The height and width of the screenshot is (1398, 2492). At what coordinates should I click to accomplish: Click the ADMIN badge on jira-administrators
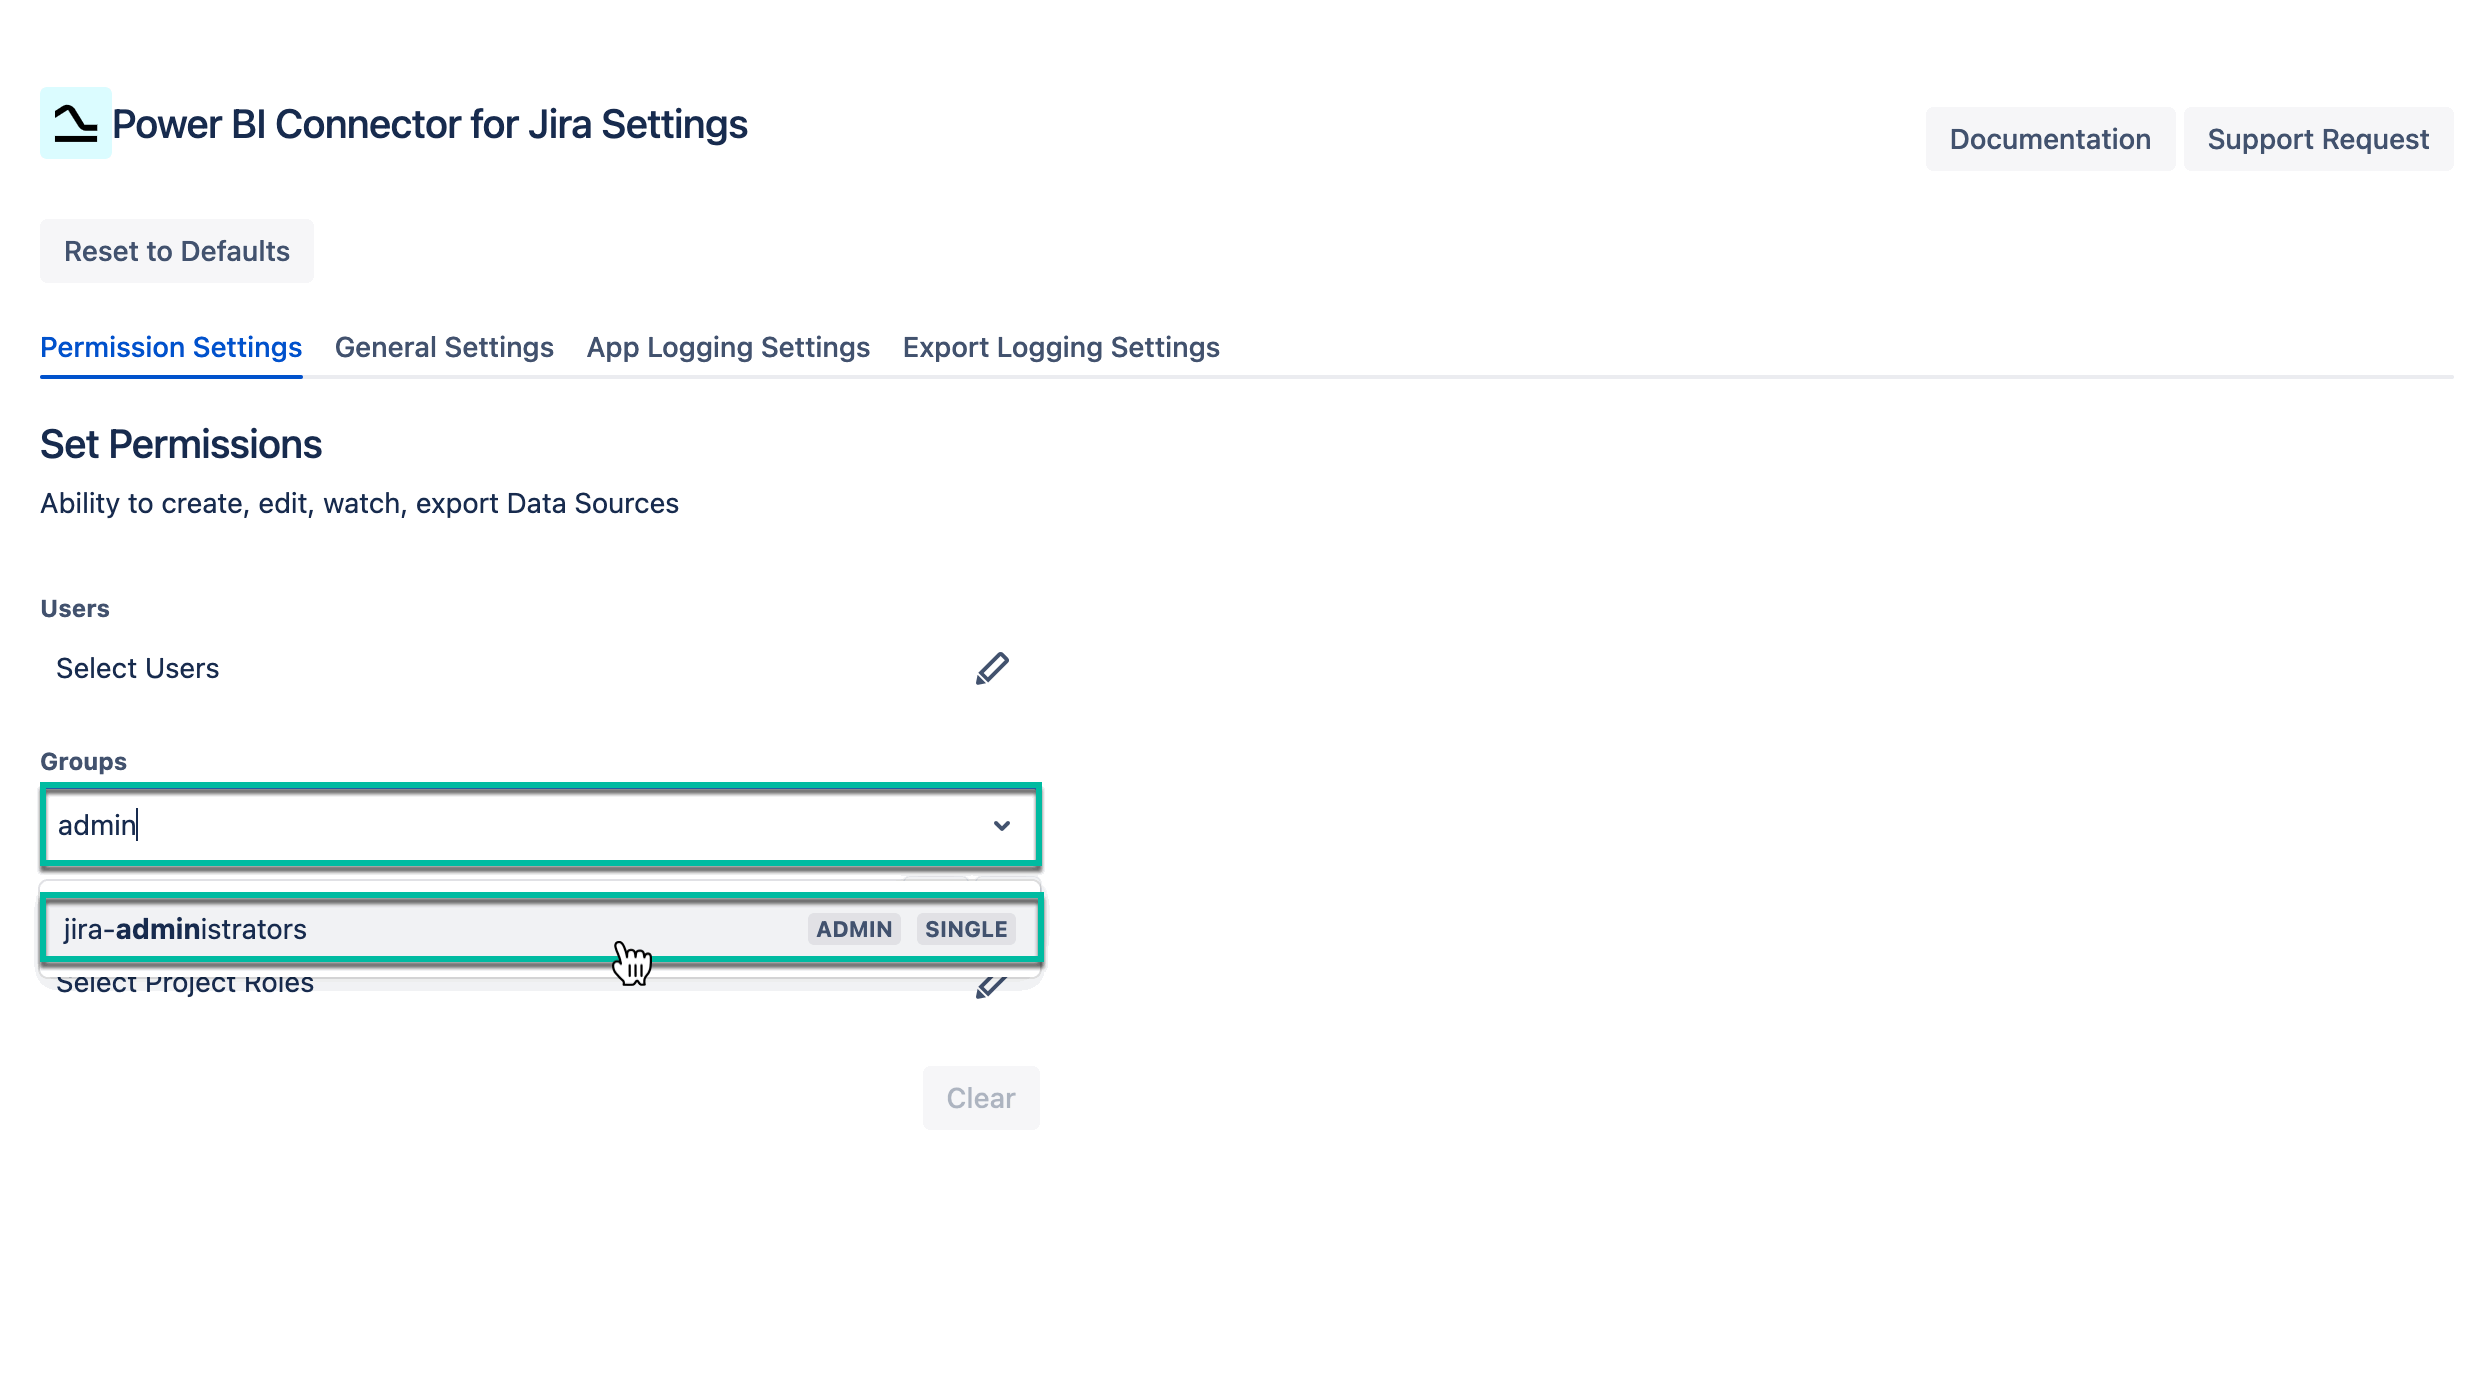[x=853, y=929]
